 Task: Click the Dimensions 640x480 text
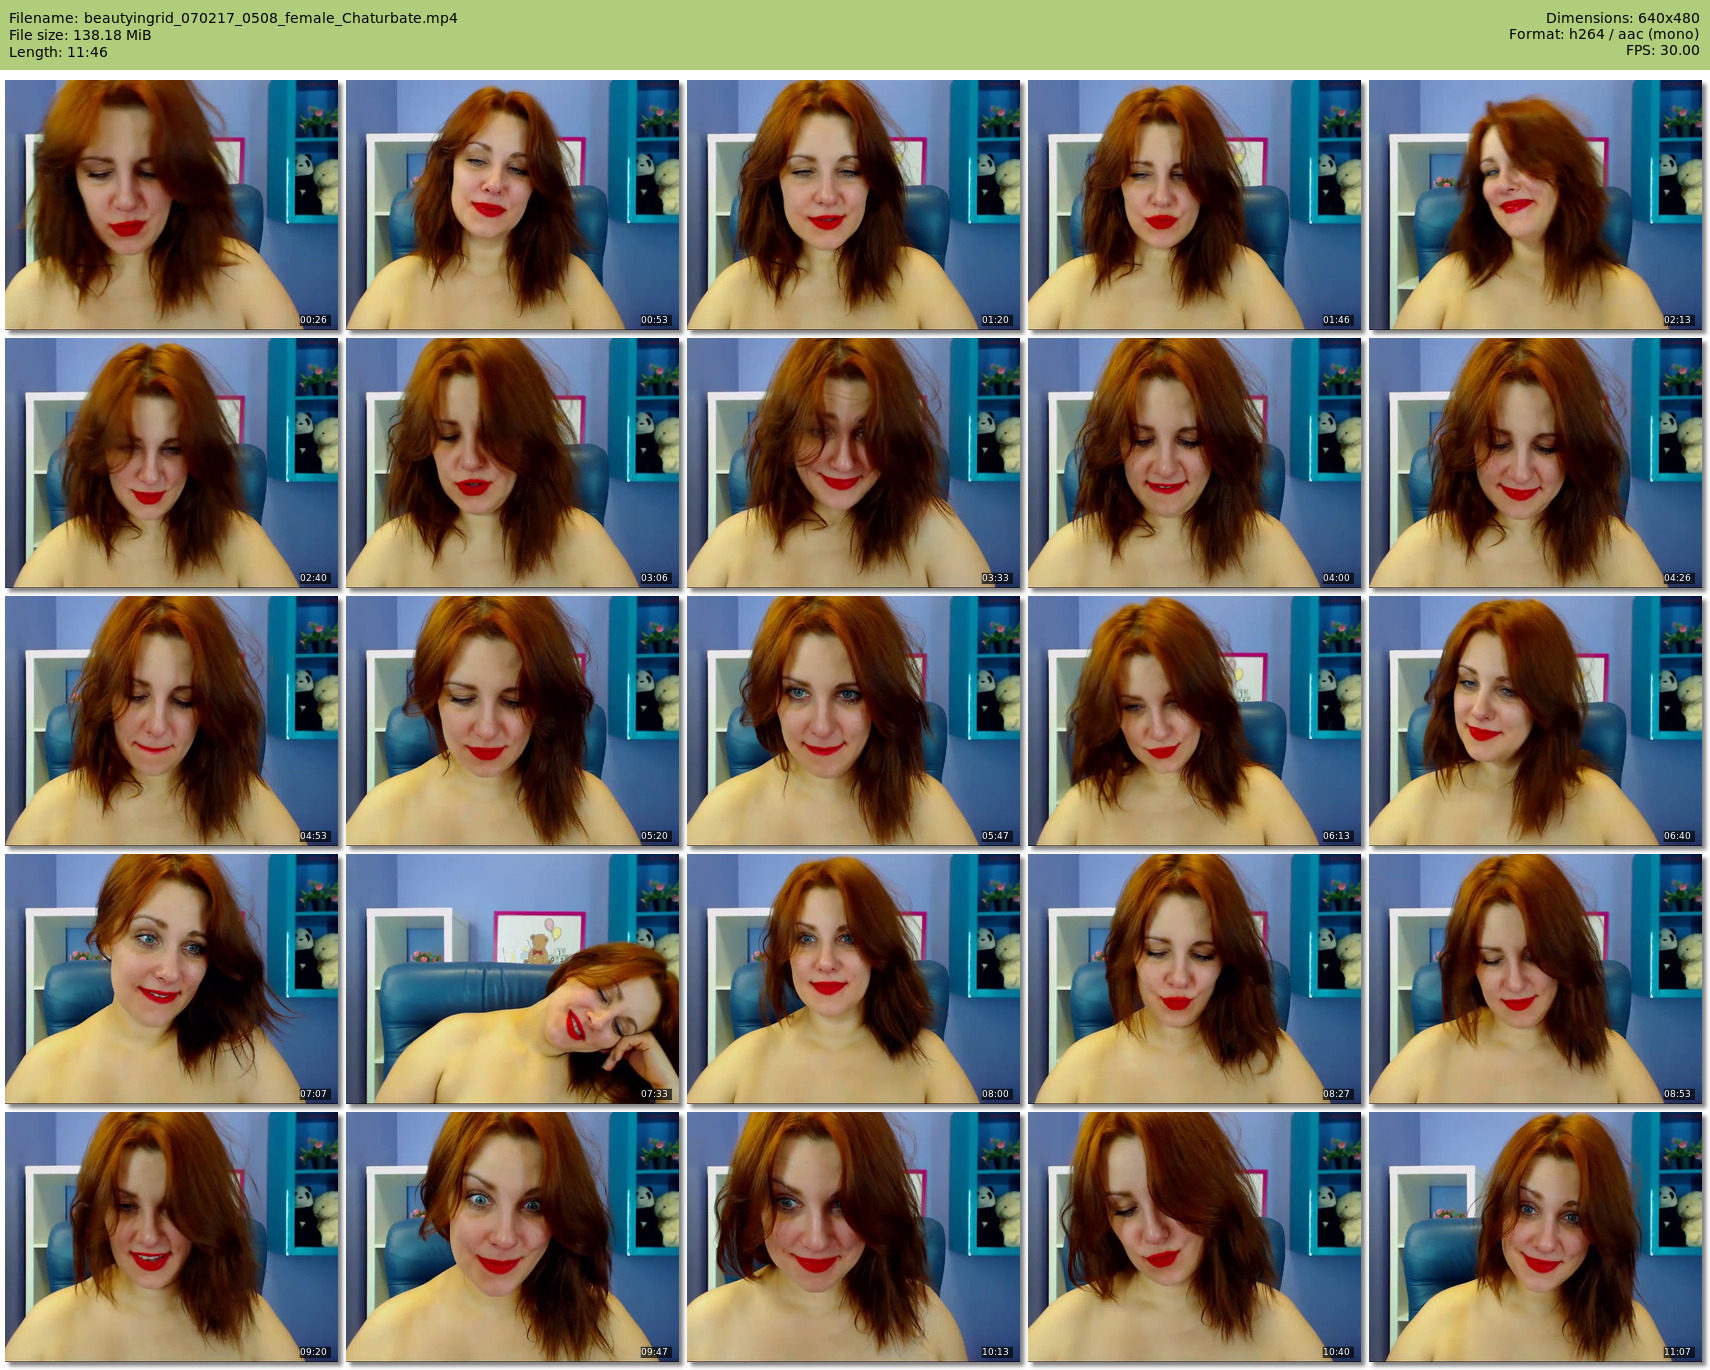tap(1622, 18)
